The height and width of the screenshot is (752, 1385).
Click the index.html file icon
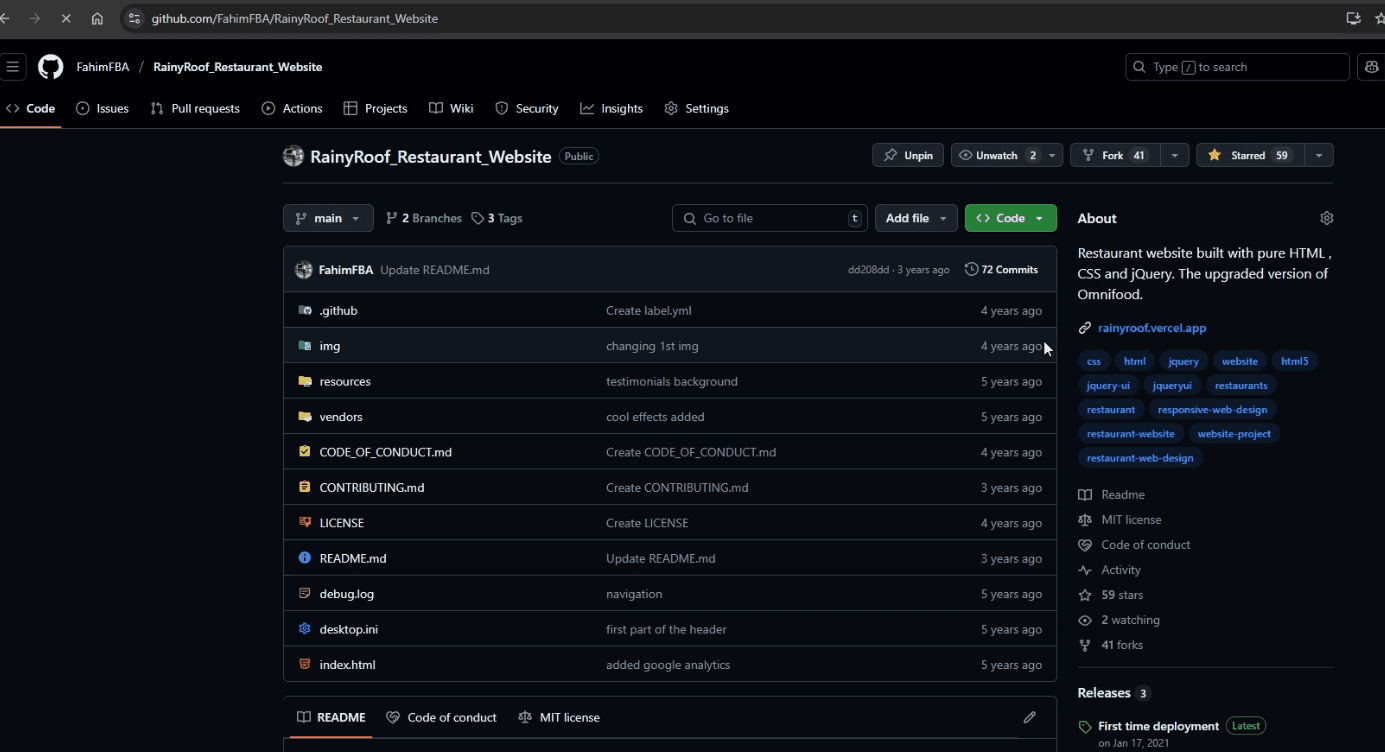tap(305, 664)
